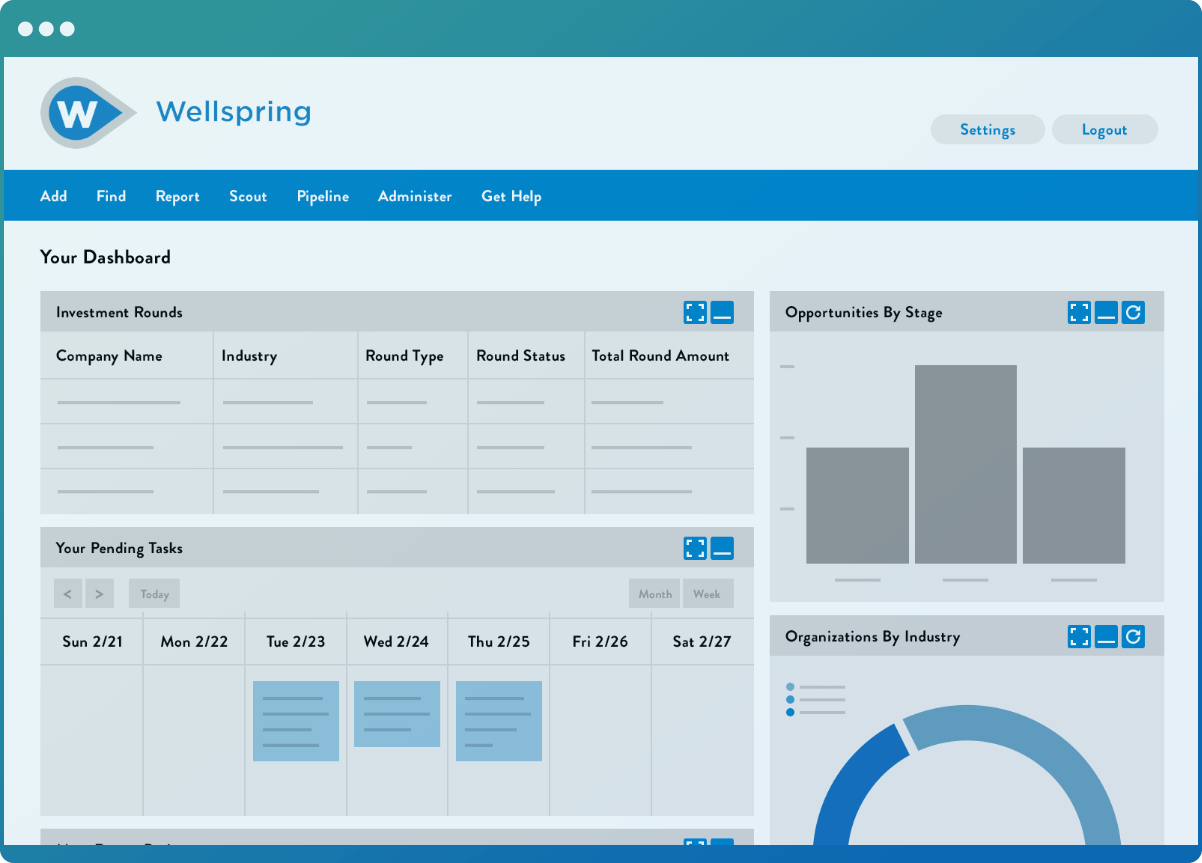This screenshot has width=1202, height=863.
Task: Sort by Company Name column header
Action: (x=109, y=356)
